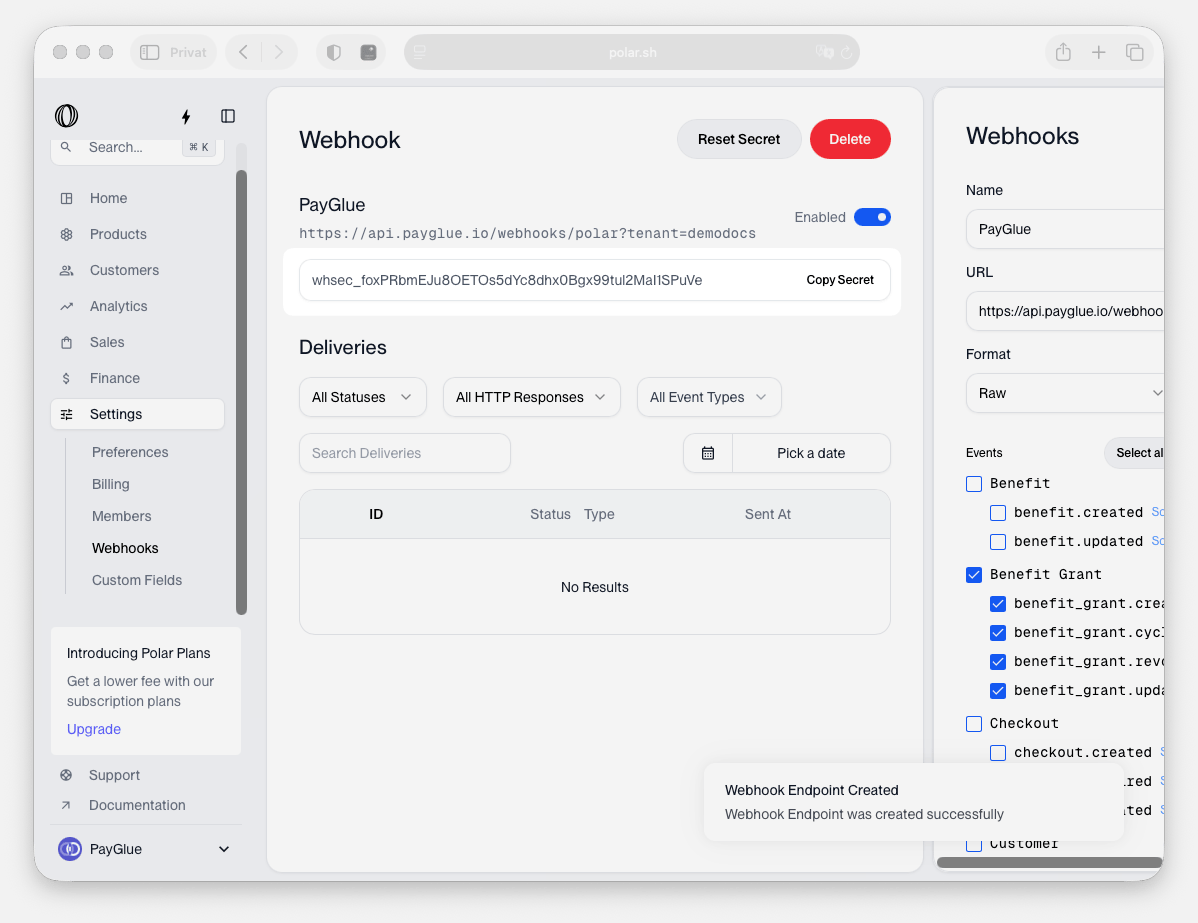Image resolution: width=1198 pixels, height=923 pixels.
Task: Click the Analytics trend line icon
Action: pyautogui.click(x=66, y=306)
